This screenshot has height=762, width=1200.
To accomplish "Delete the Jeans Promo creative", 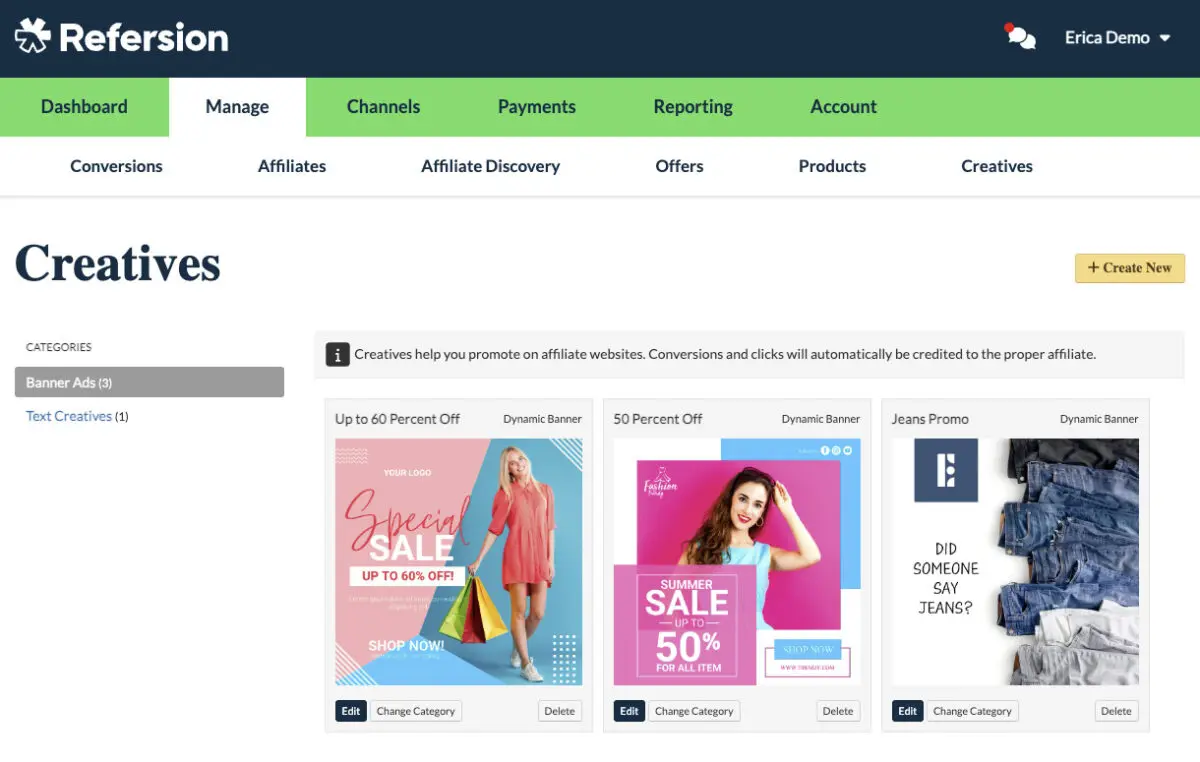I will coord(1116,711).
